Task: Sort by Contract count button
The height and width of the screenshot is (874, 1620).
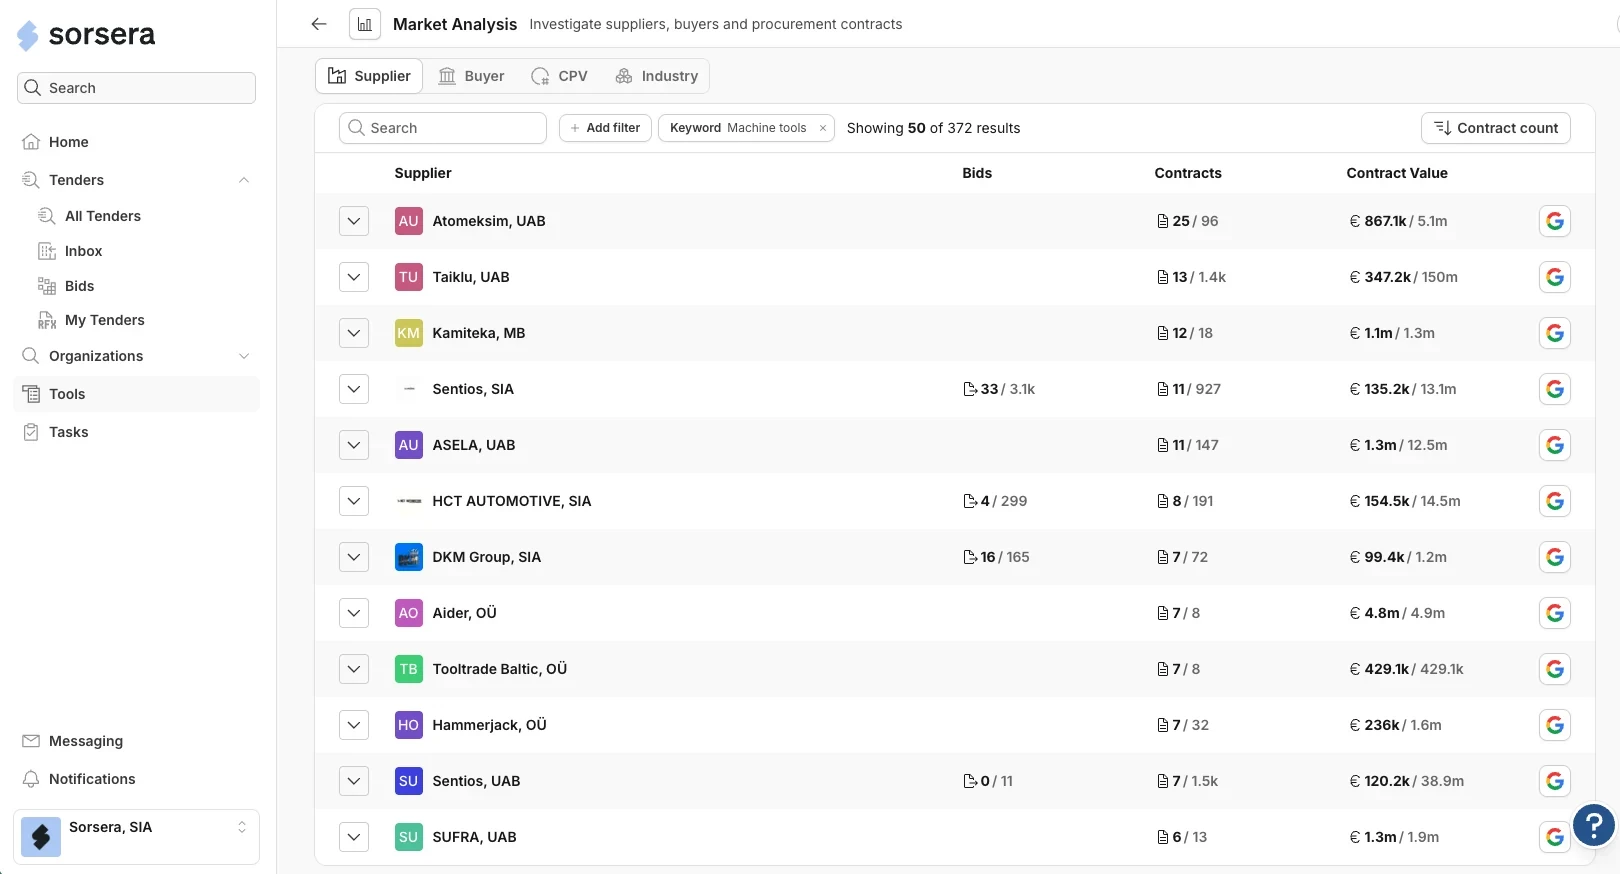Action: pos(1495,128)
